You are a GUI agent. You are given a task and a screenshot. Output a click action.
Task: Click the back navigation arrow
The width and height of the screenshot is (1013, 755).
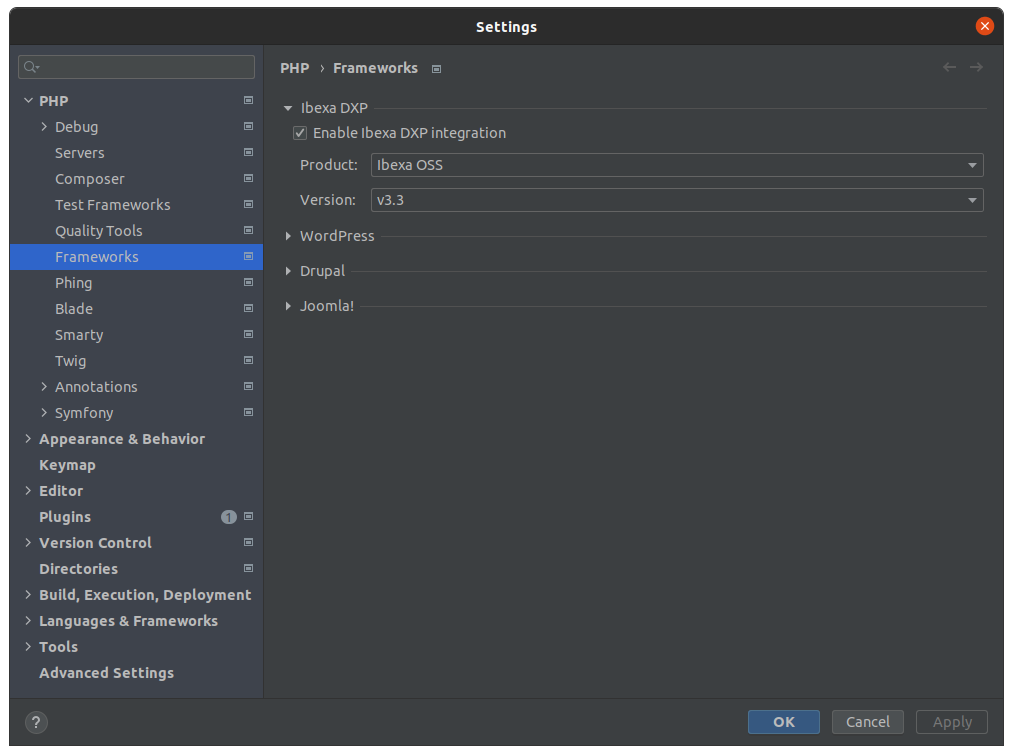click(949, 67)
